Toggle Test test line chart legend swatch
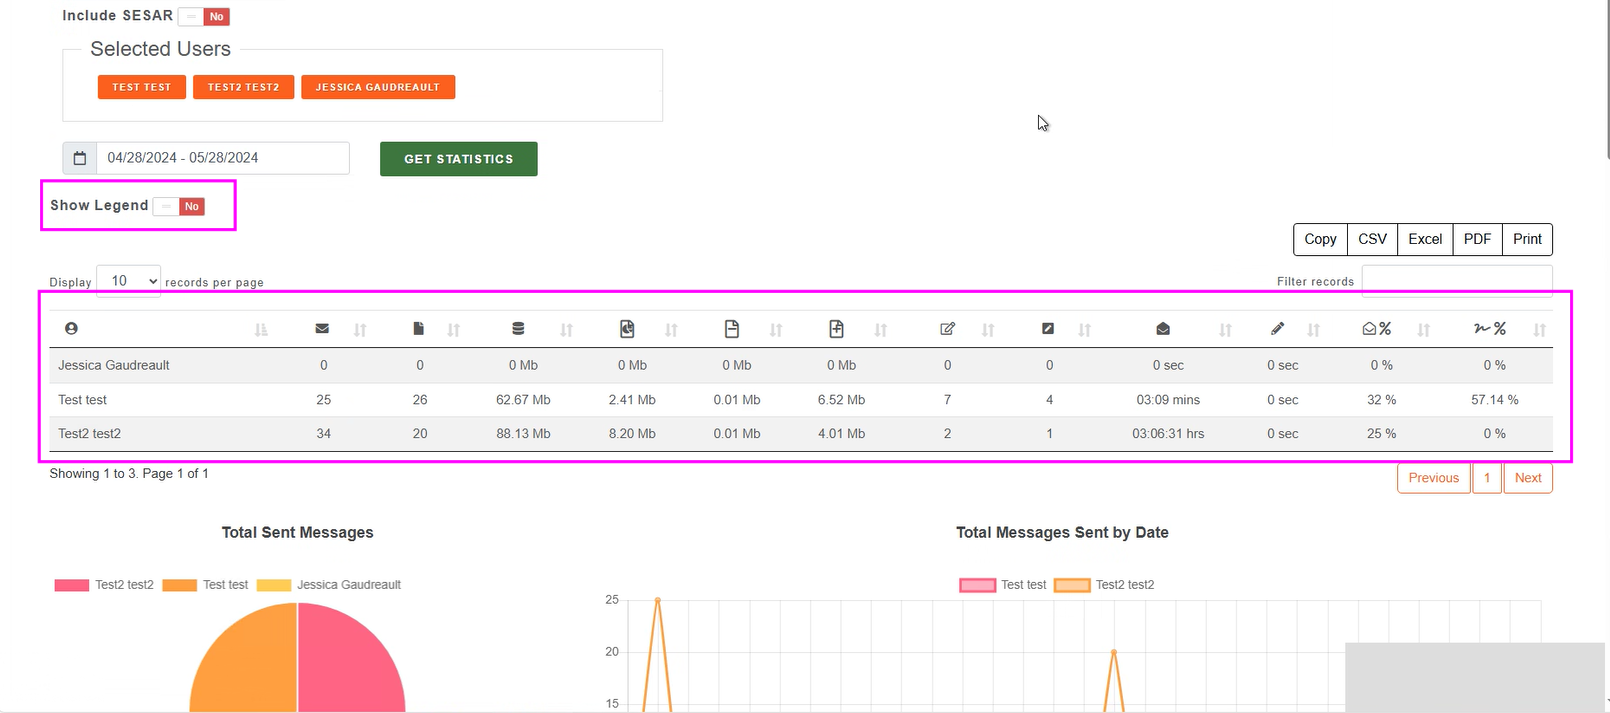Viewport: 1610px width, 713px height. tap(978, 585)
